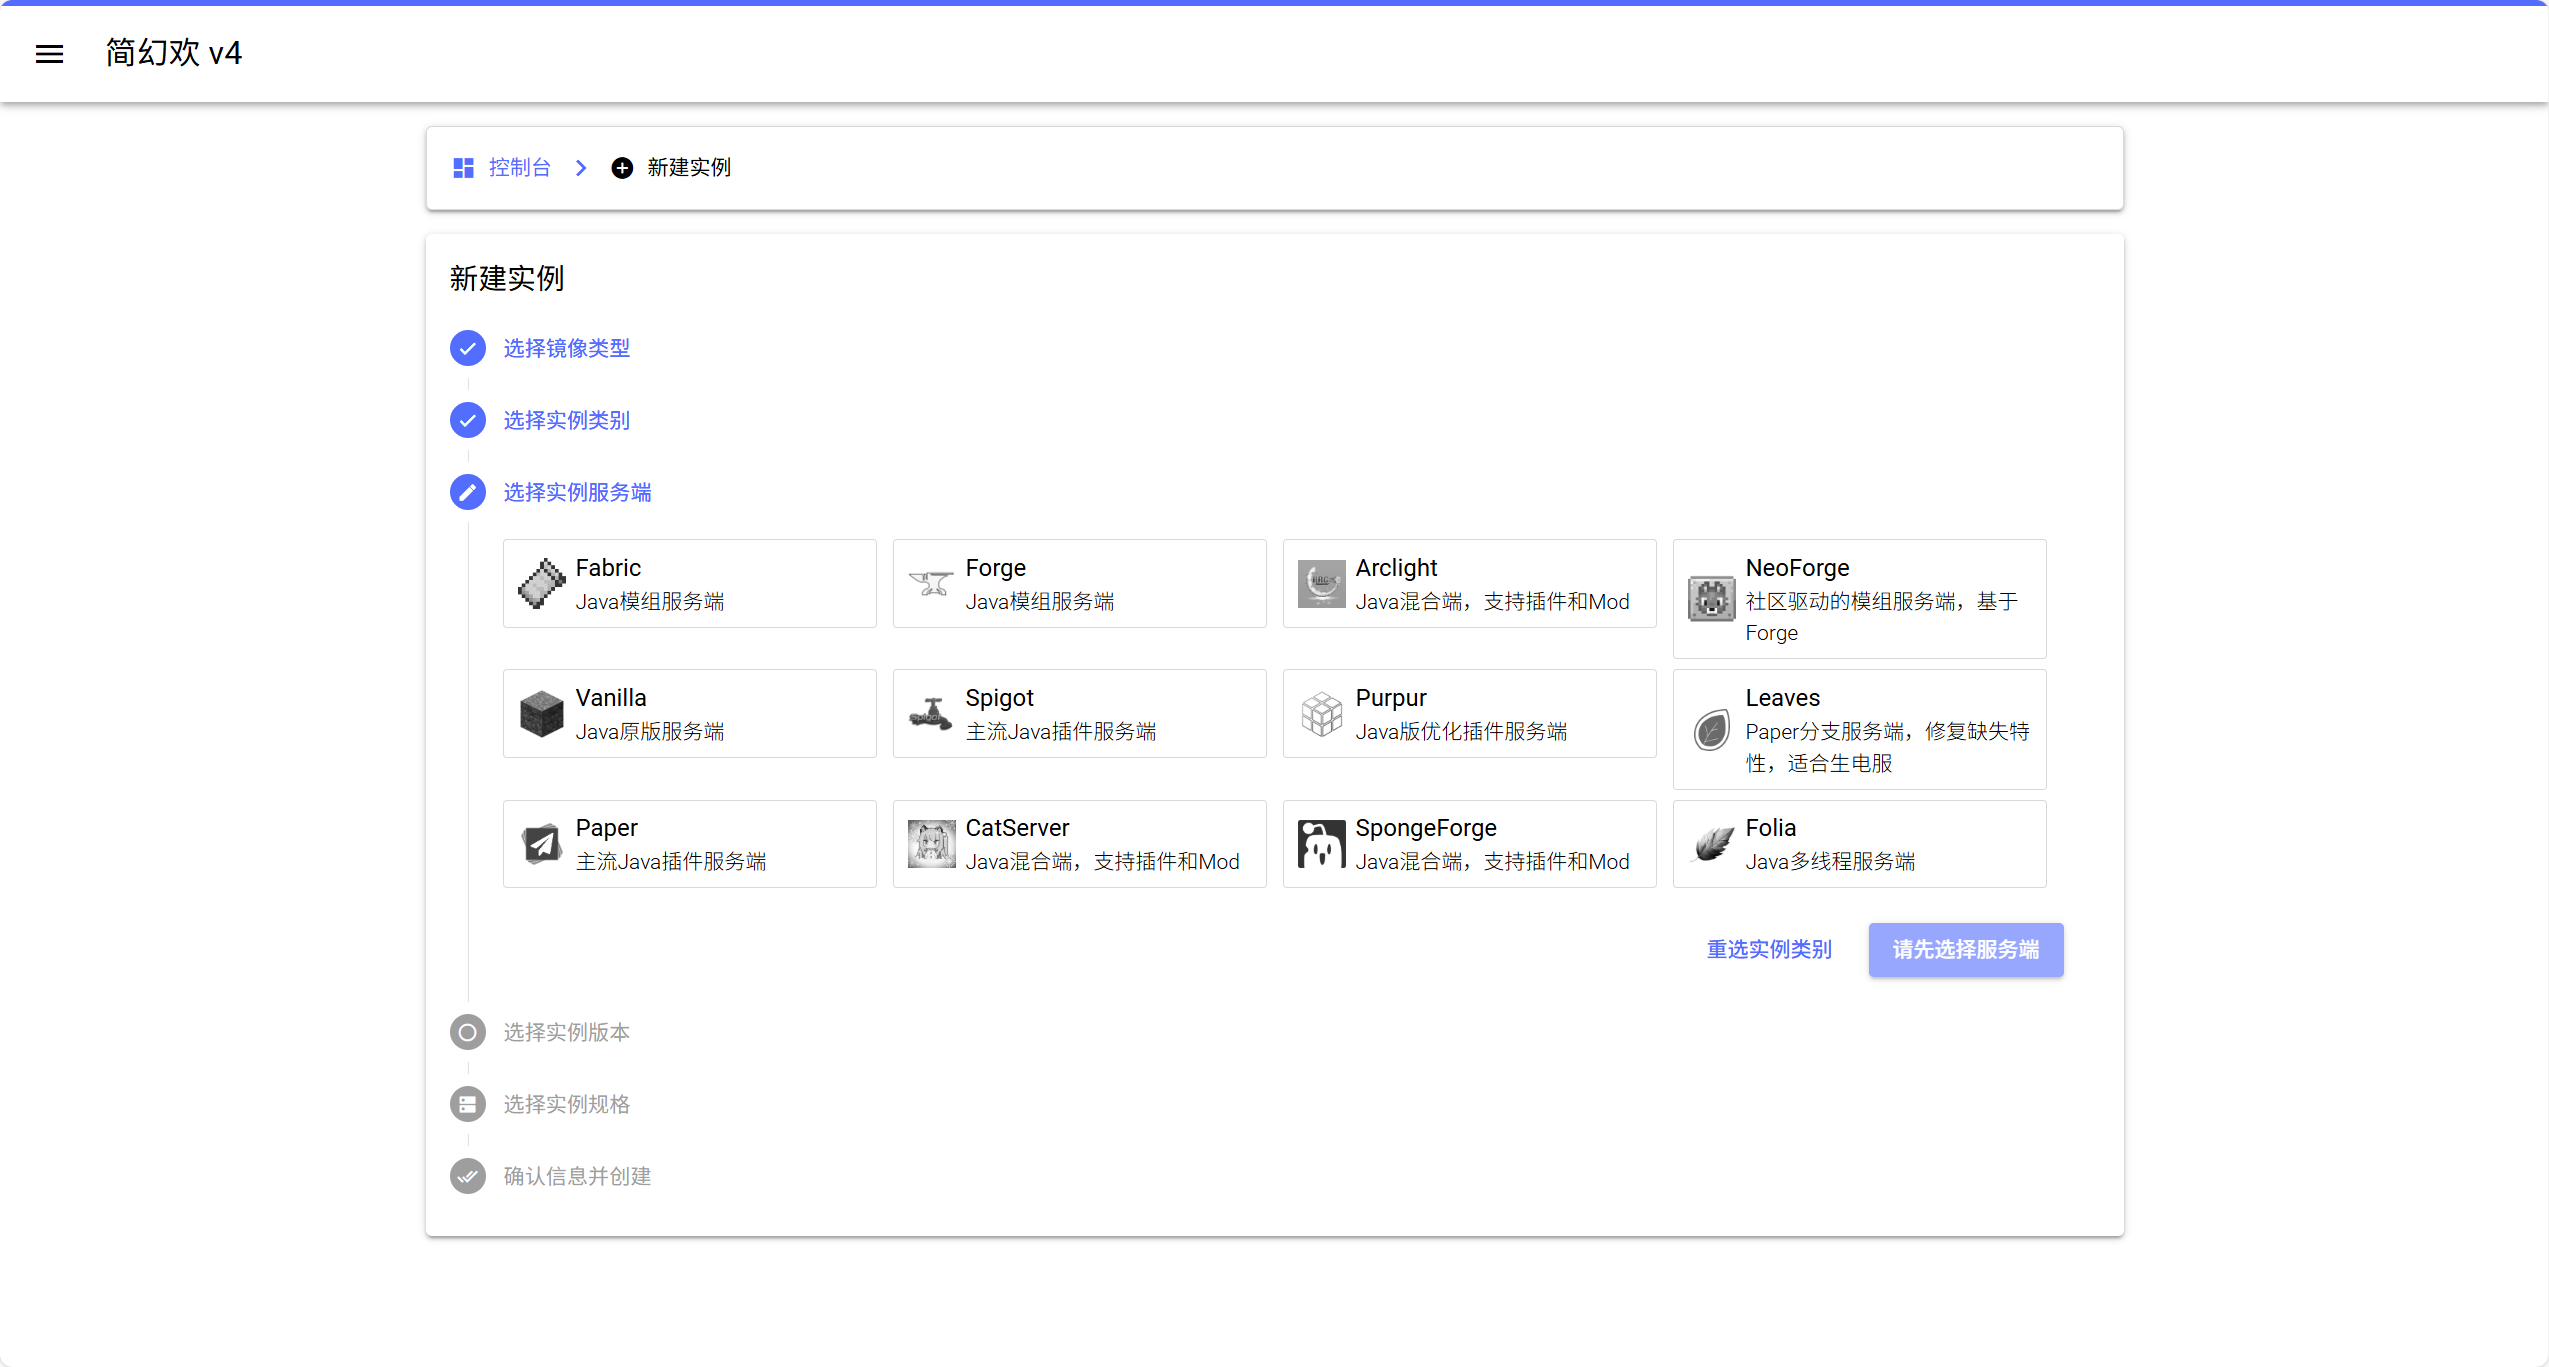Pick the Leaves server option

point(1859,729)
